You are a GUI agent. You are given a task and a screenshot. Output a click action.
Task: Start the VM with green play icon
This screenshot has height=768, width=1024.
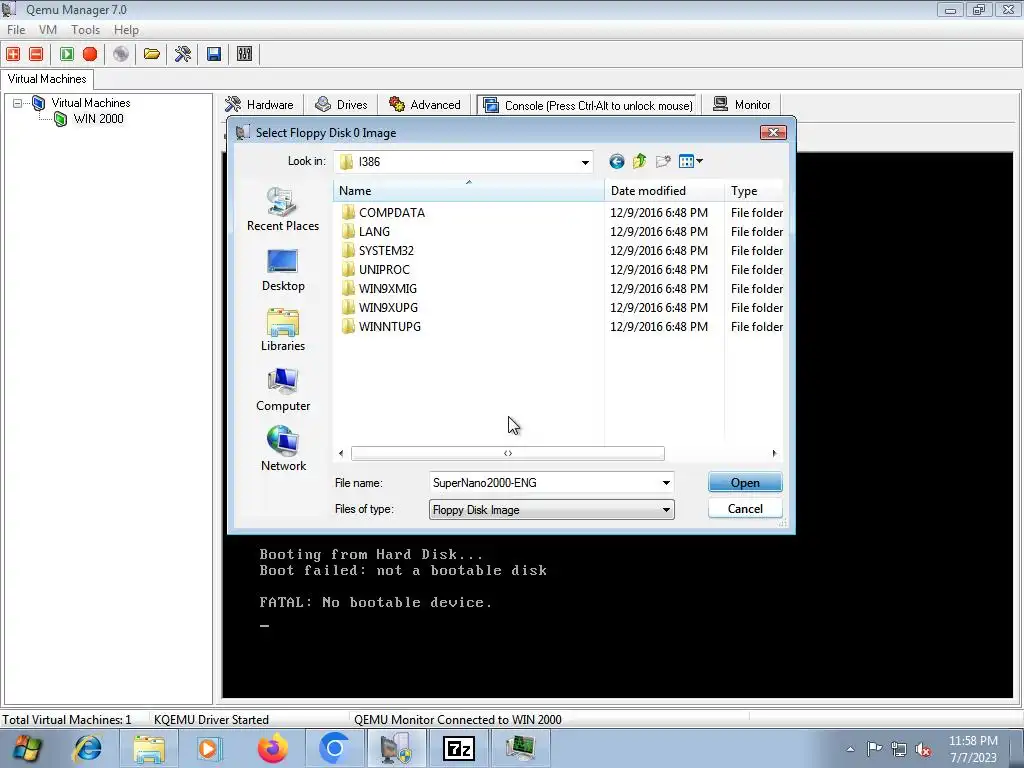click(x=67, y=54)
